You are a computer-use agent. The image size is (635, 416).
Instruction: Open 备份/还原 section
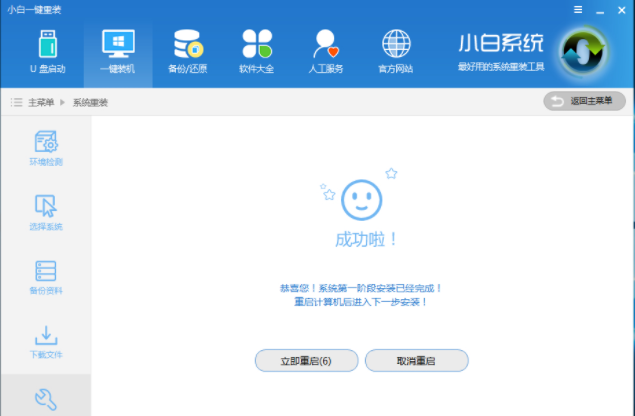[x=188, y=52]
